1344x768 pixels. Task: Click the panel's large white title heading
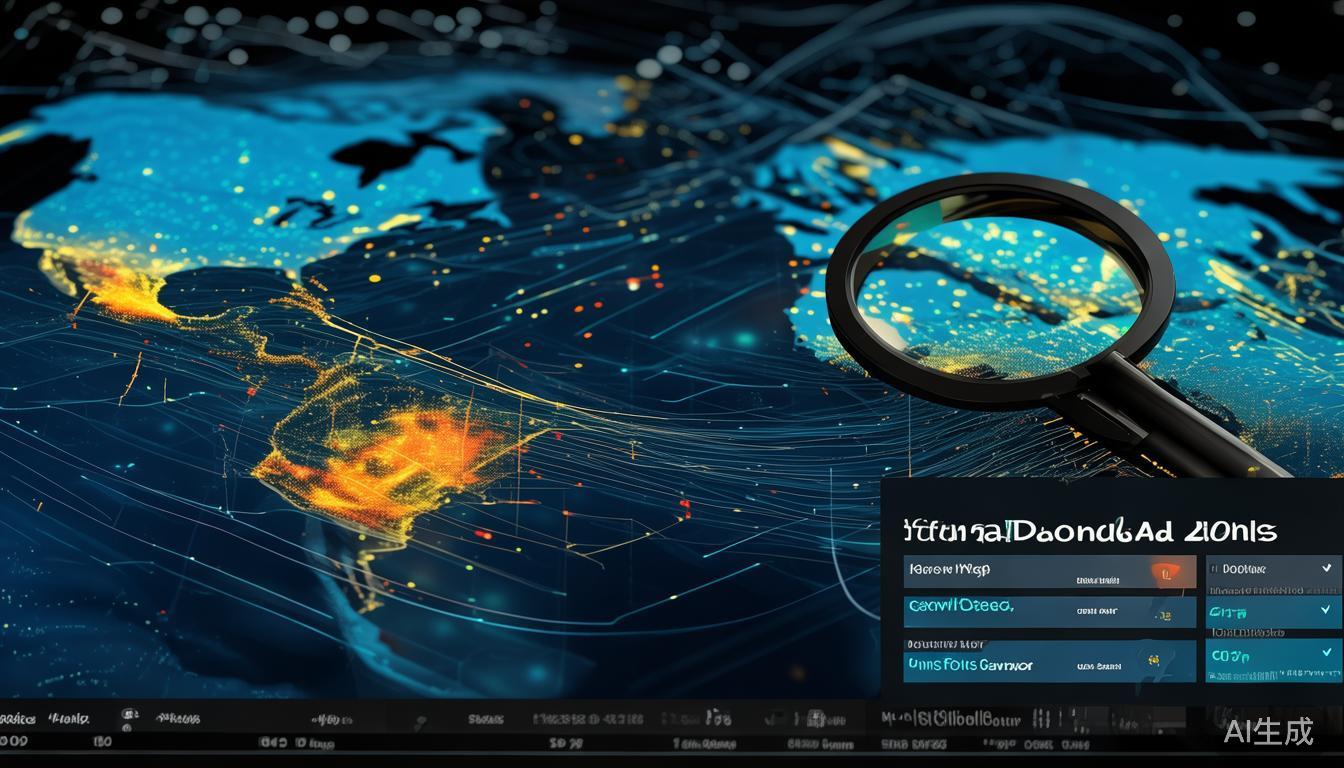coord(1089,530)
